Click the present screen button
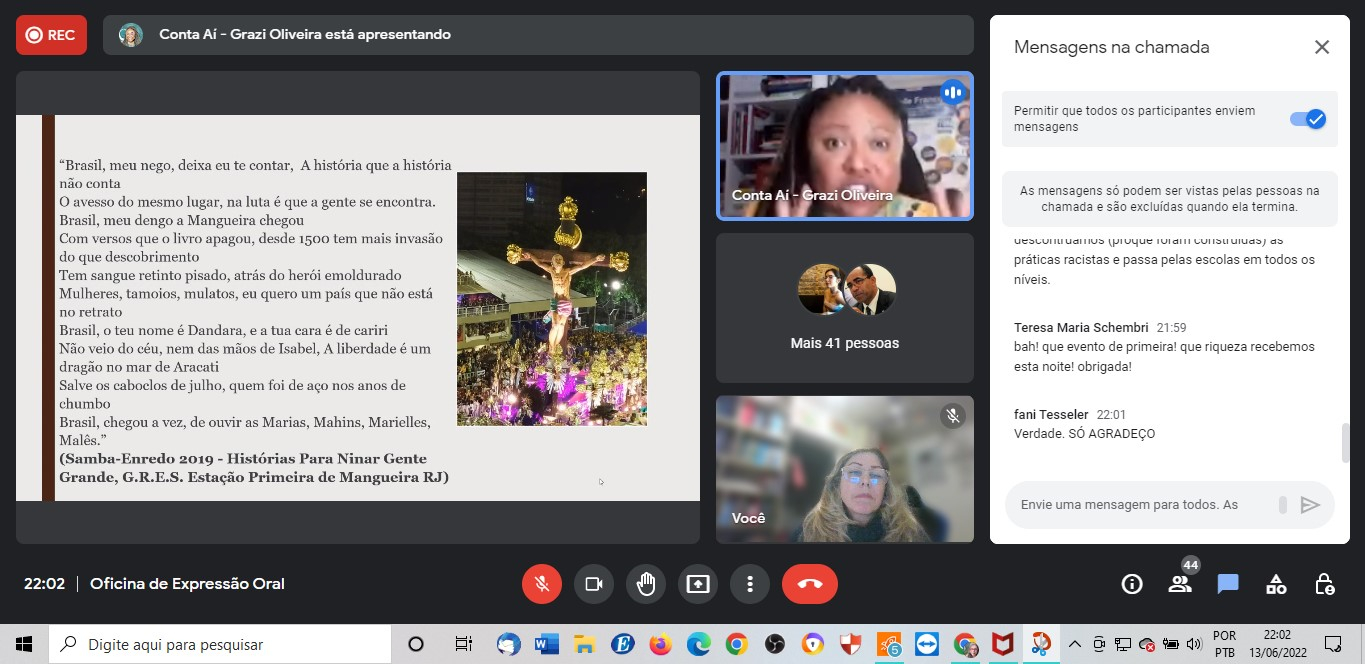The width and height of the screenshot is (1365, 664). [x=698, y=584]
